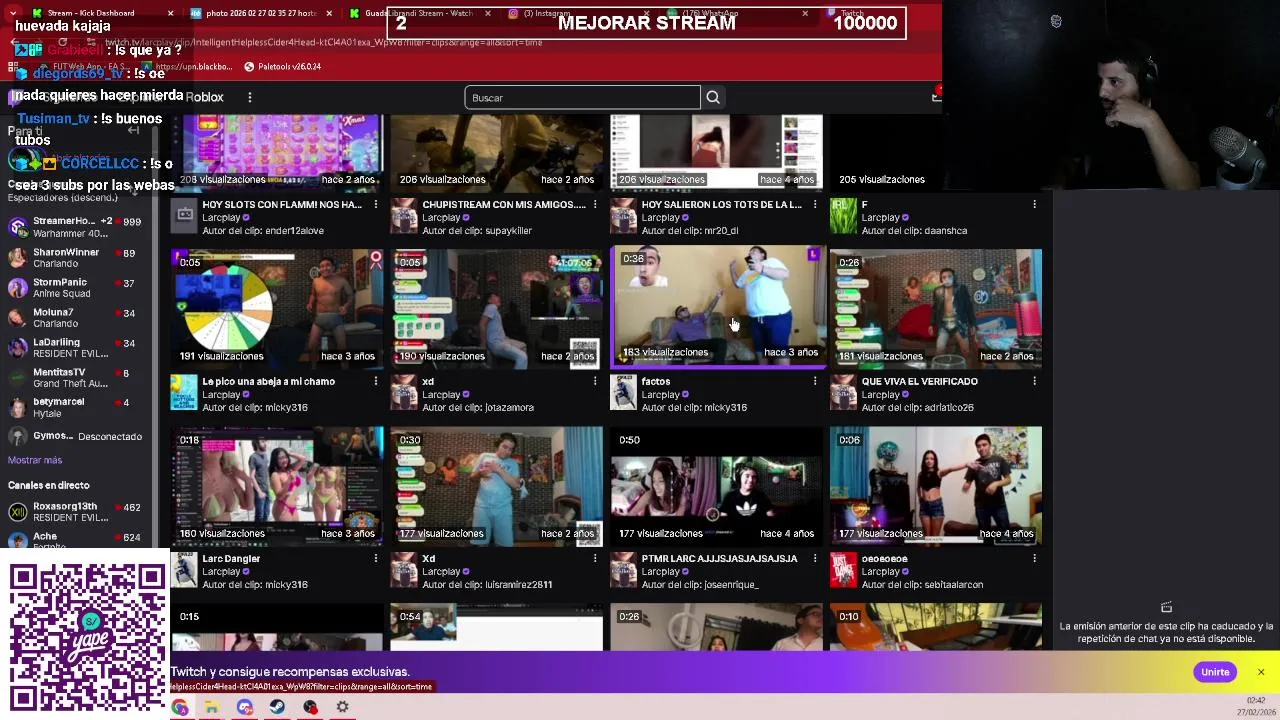
Task: Play the Le pico una abeja clip thumbnail
Action: tap(277, 308)
